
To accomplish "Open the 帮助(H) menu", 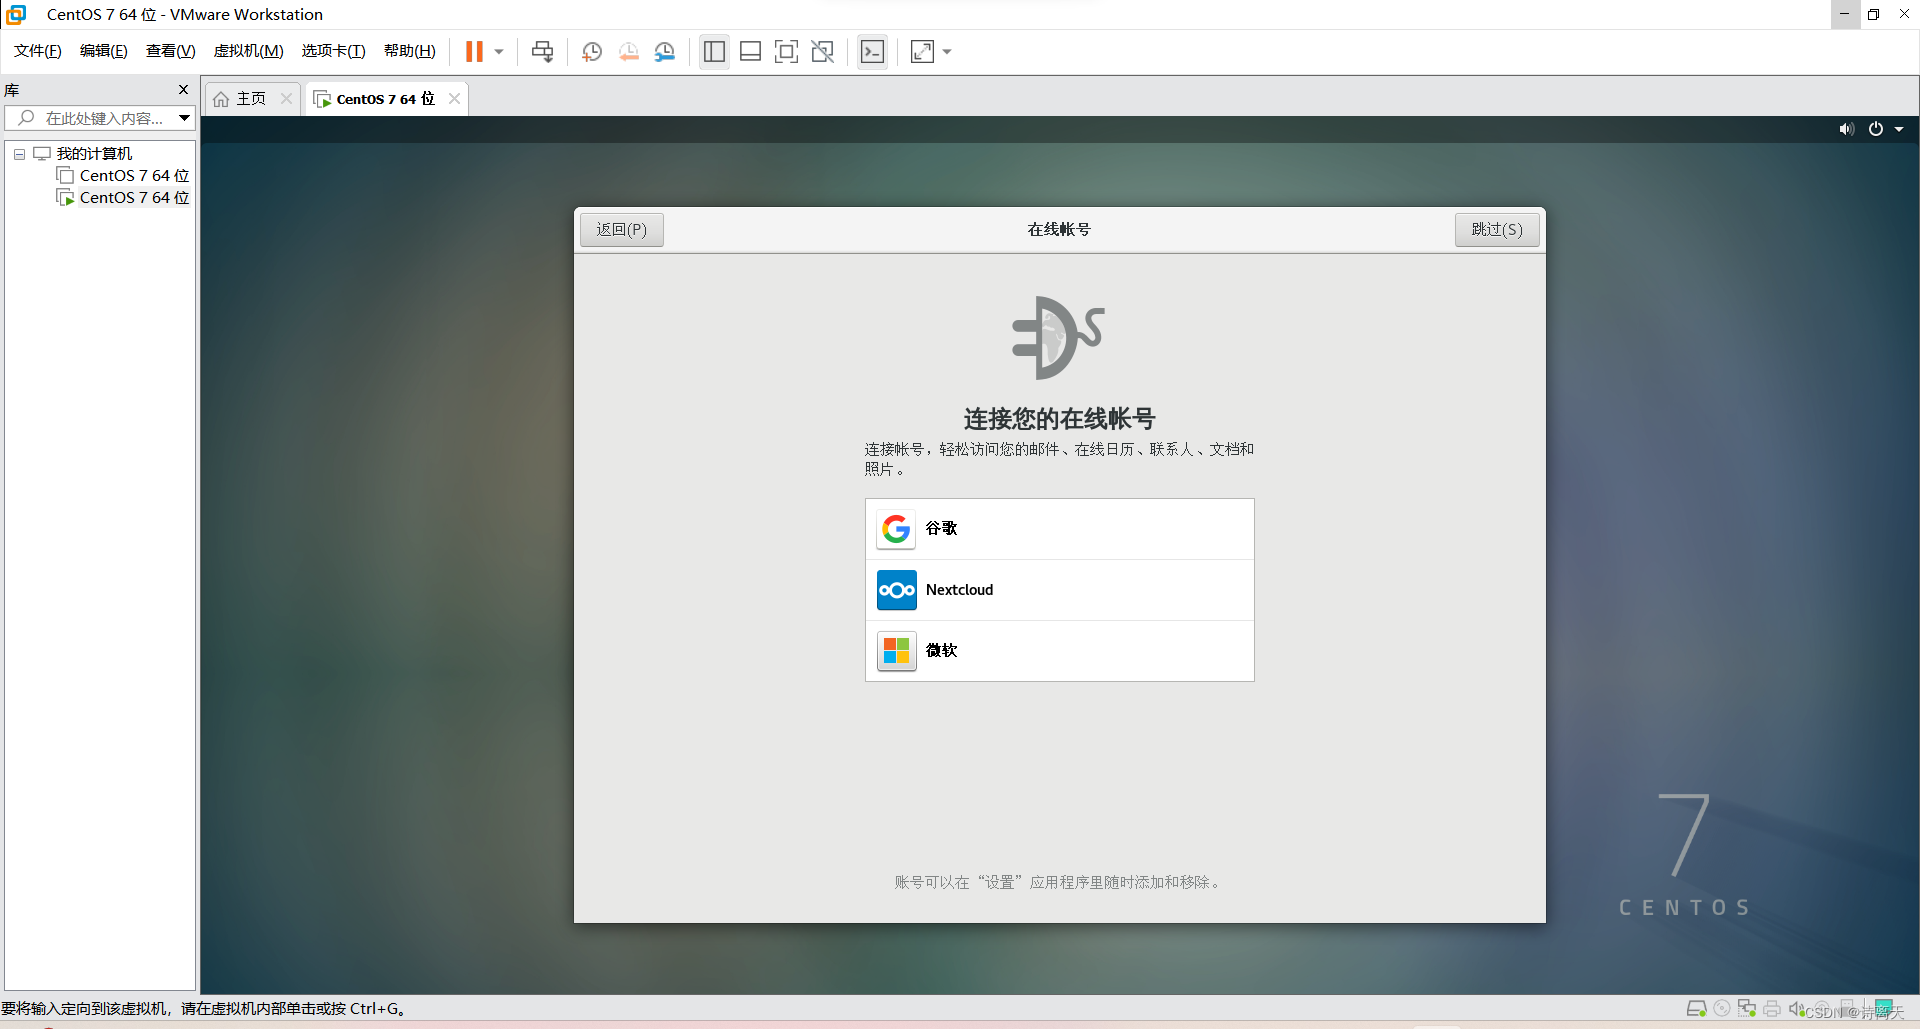I will click(x=410, y=51).
